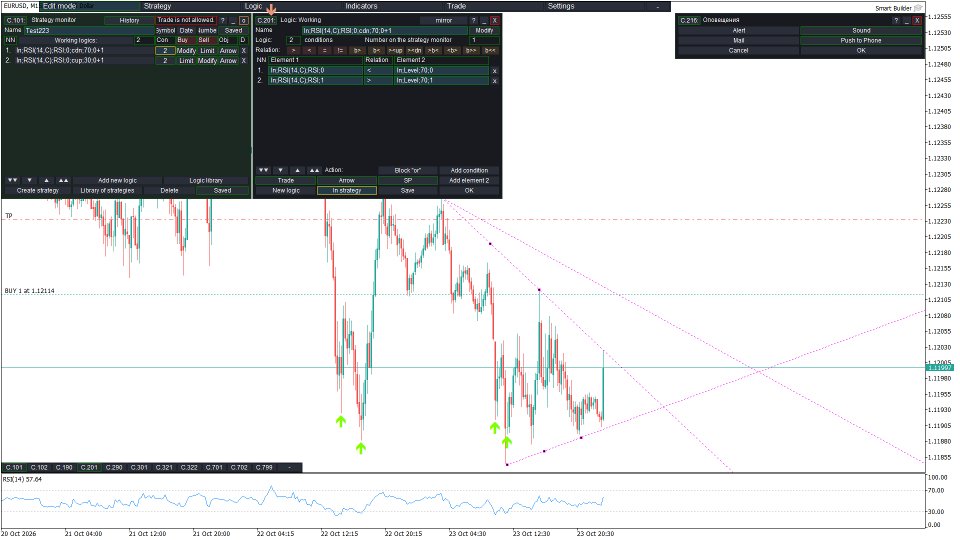
Task: Select the <b> relation button
Action: (x=452, y=50)
